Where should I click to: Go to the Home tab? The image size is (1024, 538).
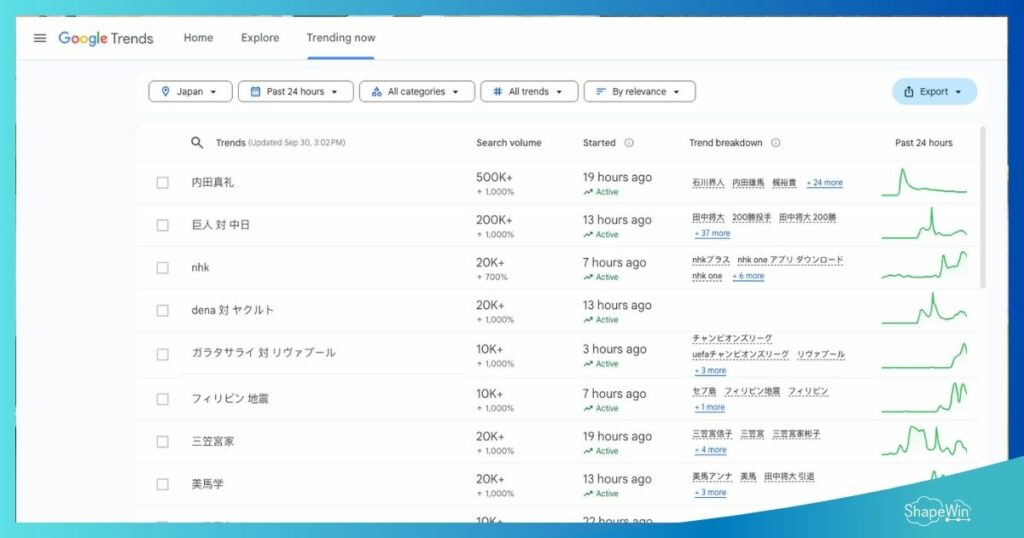point(198,38)
